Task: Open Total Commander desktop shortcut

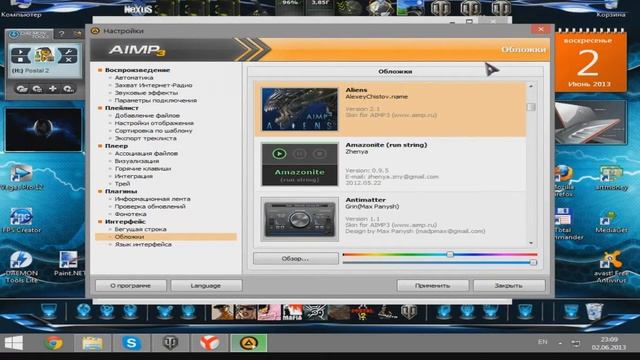Action: (x=566, y=224)
